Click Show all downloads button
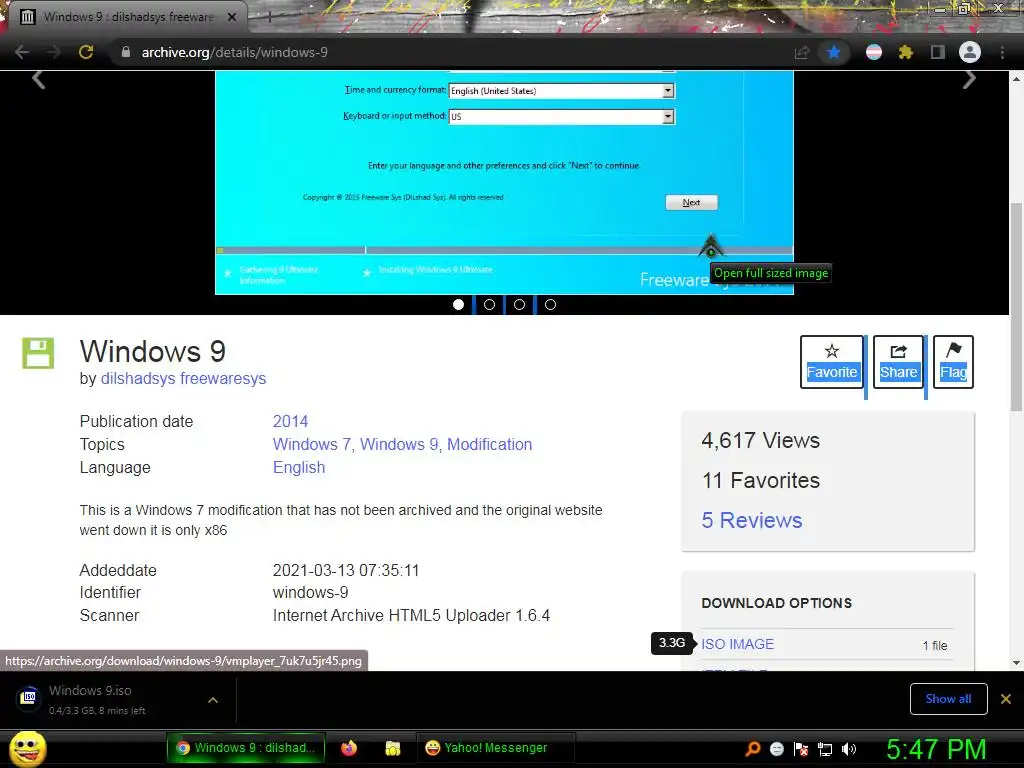Screen dimensions: 1024x768 coord(948,699)
